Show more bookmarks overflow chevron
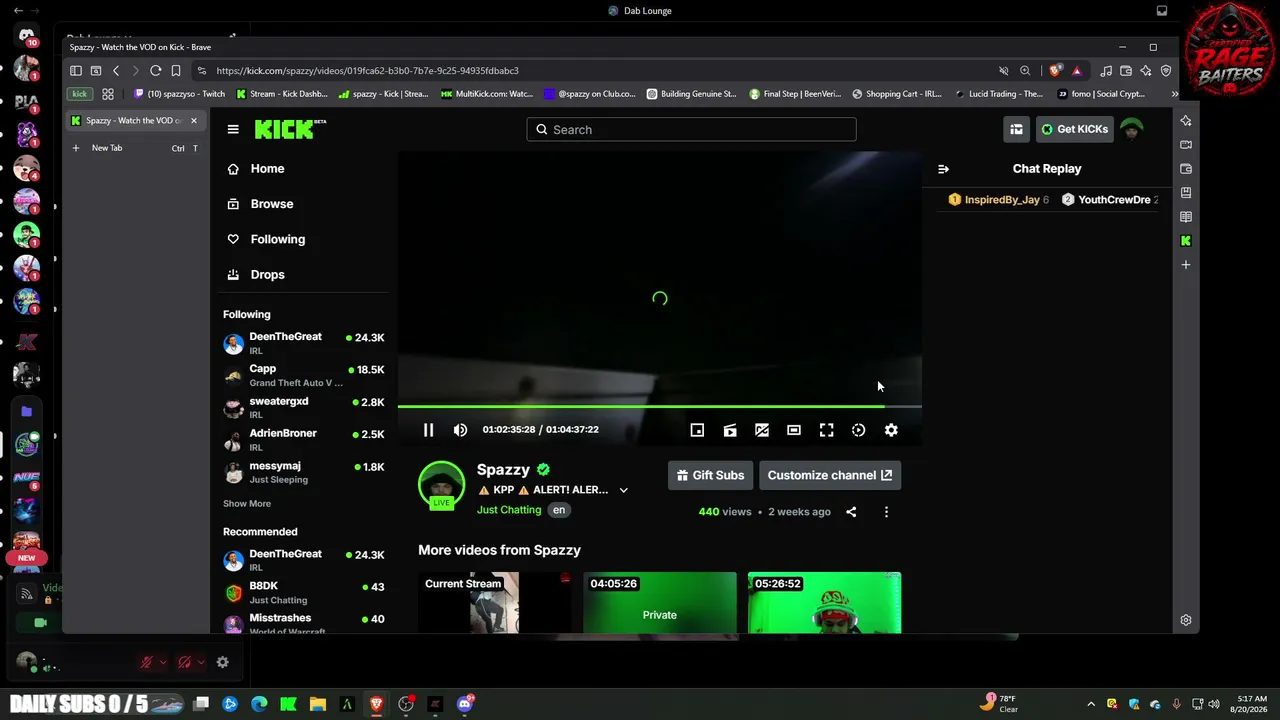 [1174, 94]
